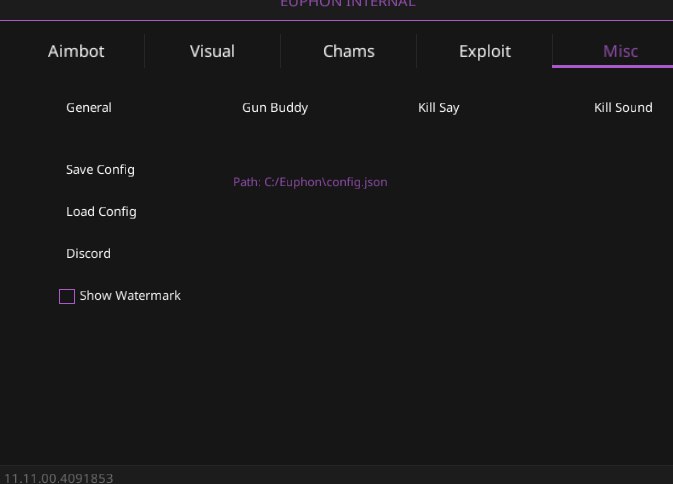The image size is (673, 484).
Task: Click the config.json path text
Action: tap(310, 182)
